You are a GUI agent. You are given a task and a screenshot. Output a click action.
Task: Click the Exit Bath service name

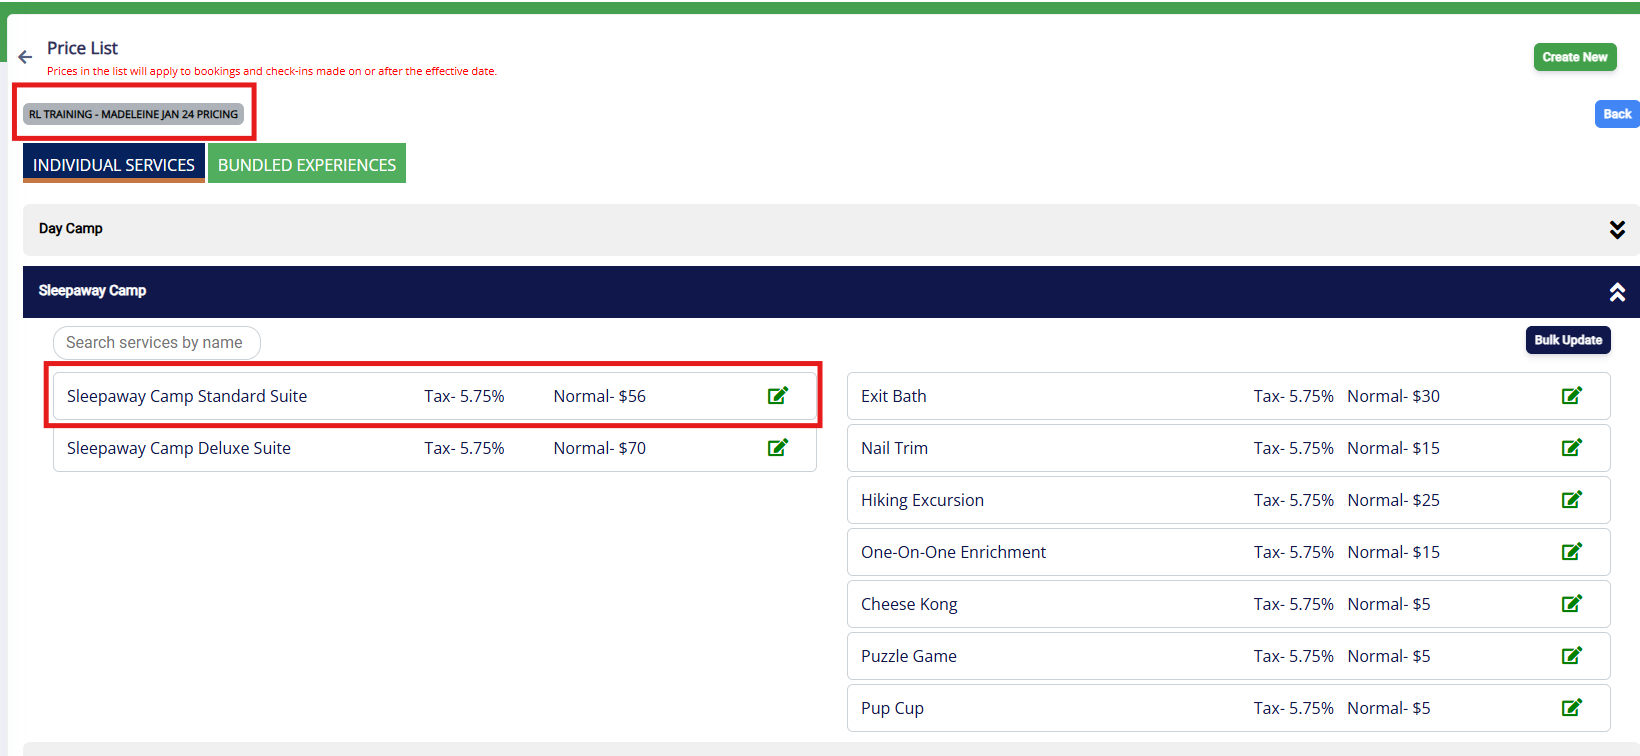894,396
